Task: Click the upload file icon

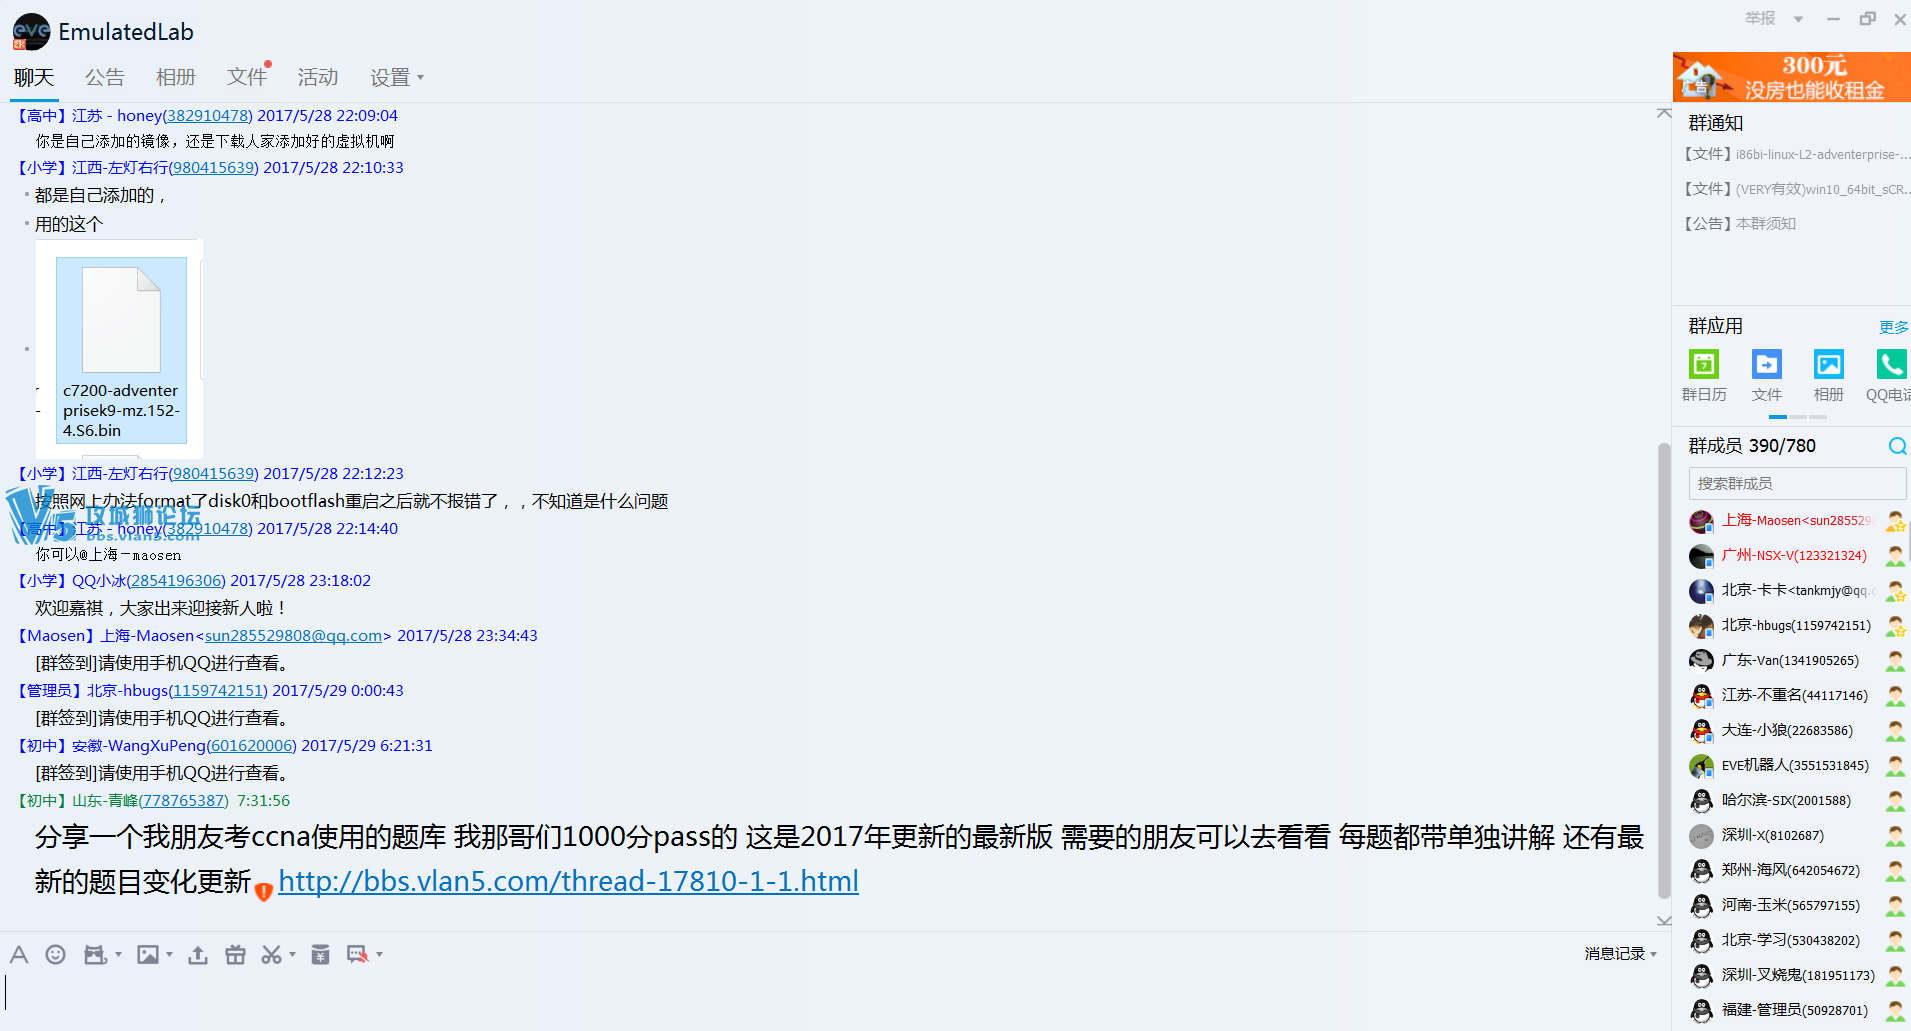Action: click(198, 955)
